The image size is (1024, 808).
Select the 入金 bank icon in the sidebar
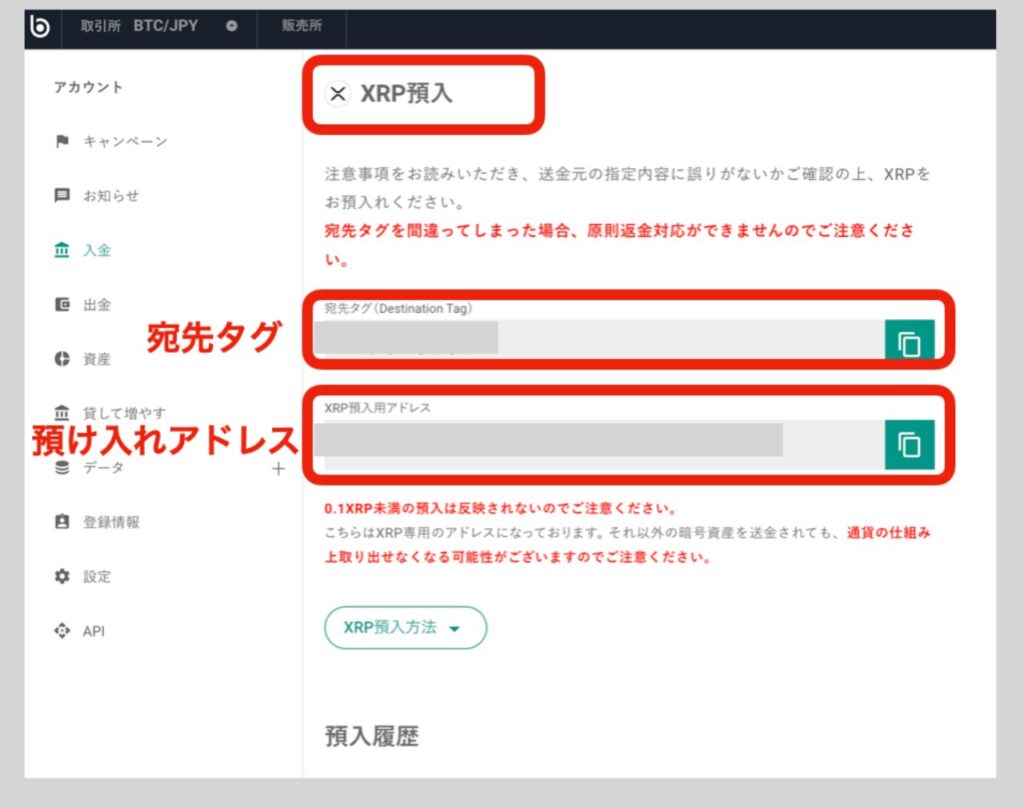[62, 250]
